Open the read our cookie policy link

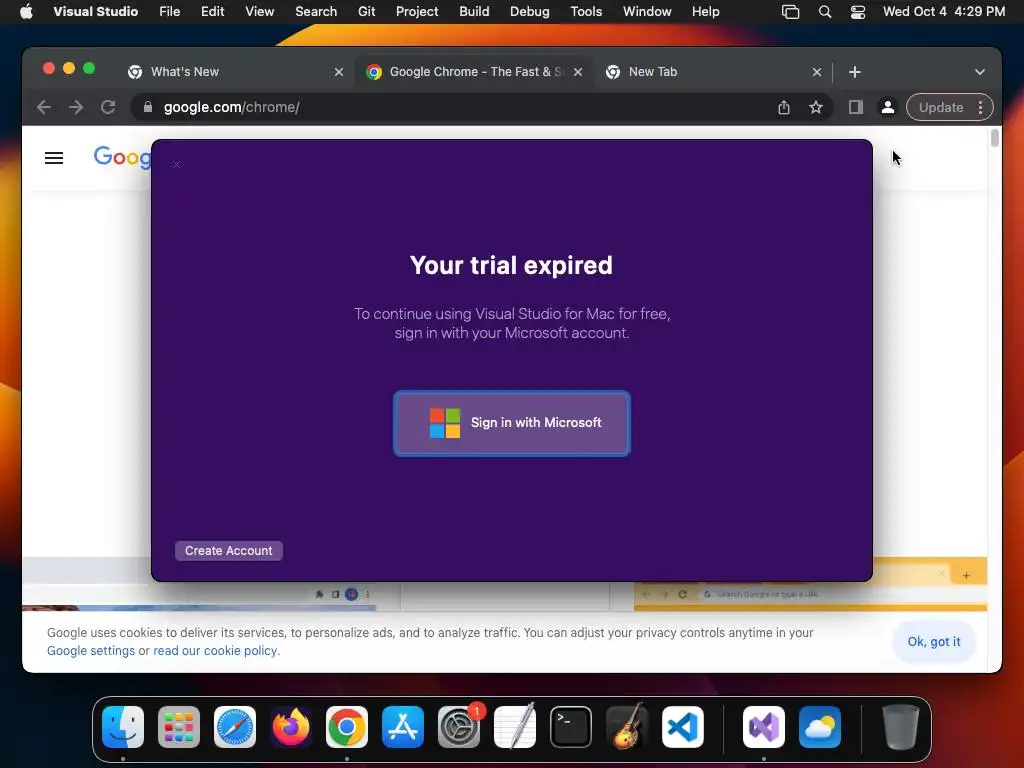[216, 650]
